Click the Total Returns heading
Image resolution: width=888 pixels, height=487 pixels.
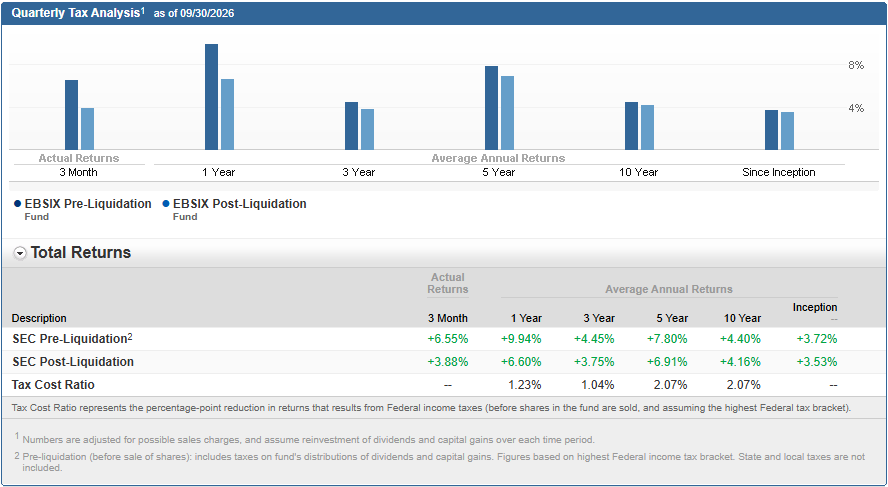(x=81, y=253)
